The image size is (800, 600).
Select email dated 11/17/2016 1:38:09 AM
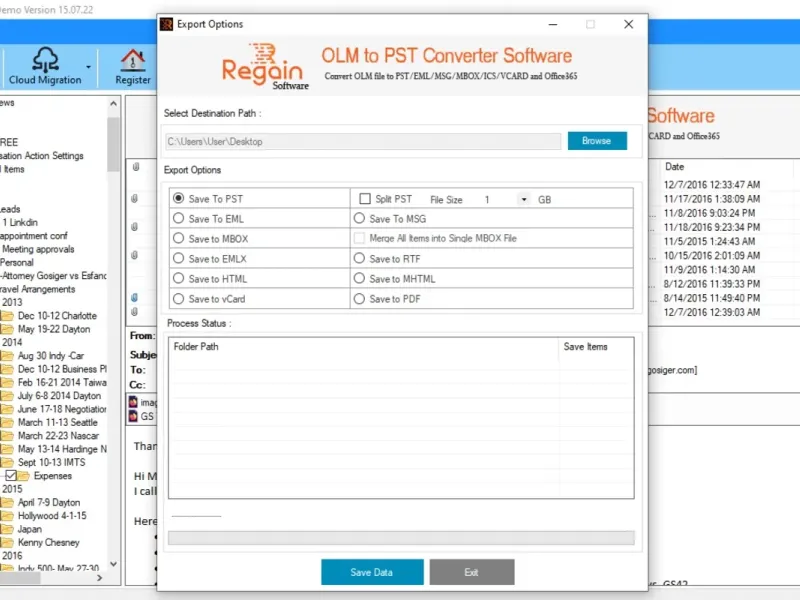point(711,198)
